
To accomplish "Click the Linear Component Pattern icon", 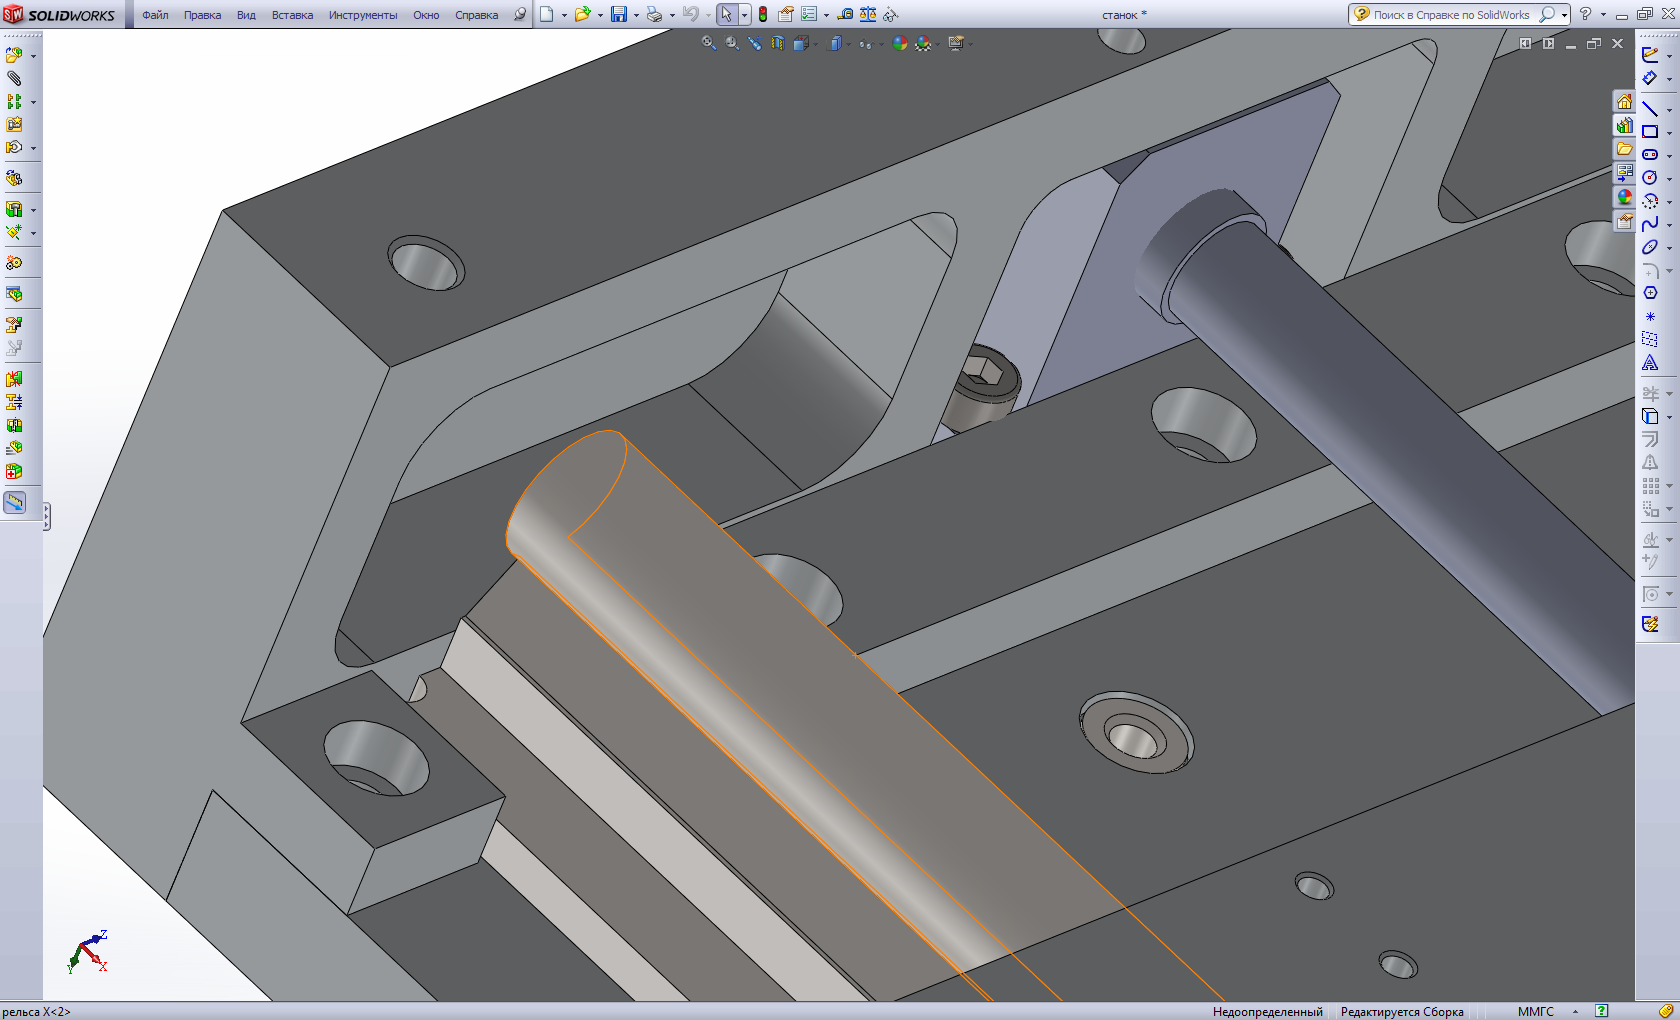I will (x=14, y=102).
